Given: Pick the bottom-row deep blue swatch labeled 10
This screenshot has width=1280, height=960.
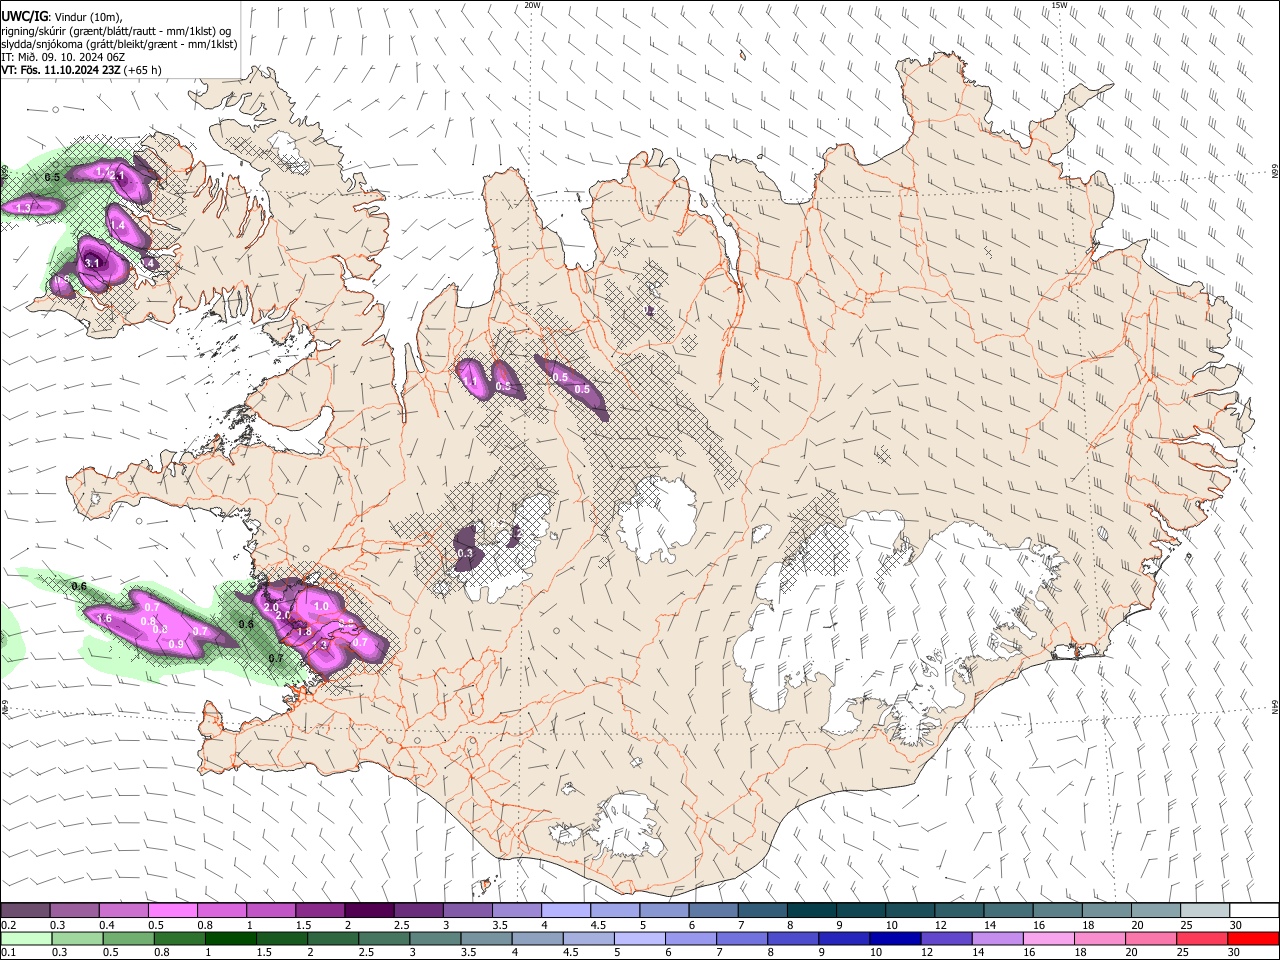Looking at the screenshot, I should [x=895, y=938].
